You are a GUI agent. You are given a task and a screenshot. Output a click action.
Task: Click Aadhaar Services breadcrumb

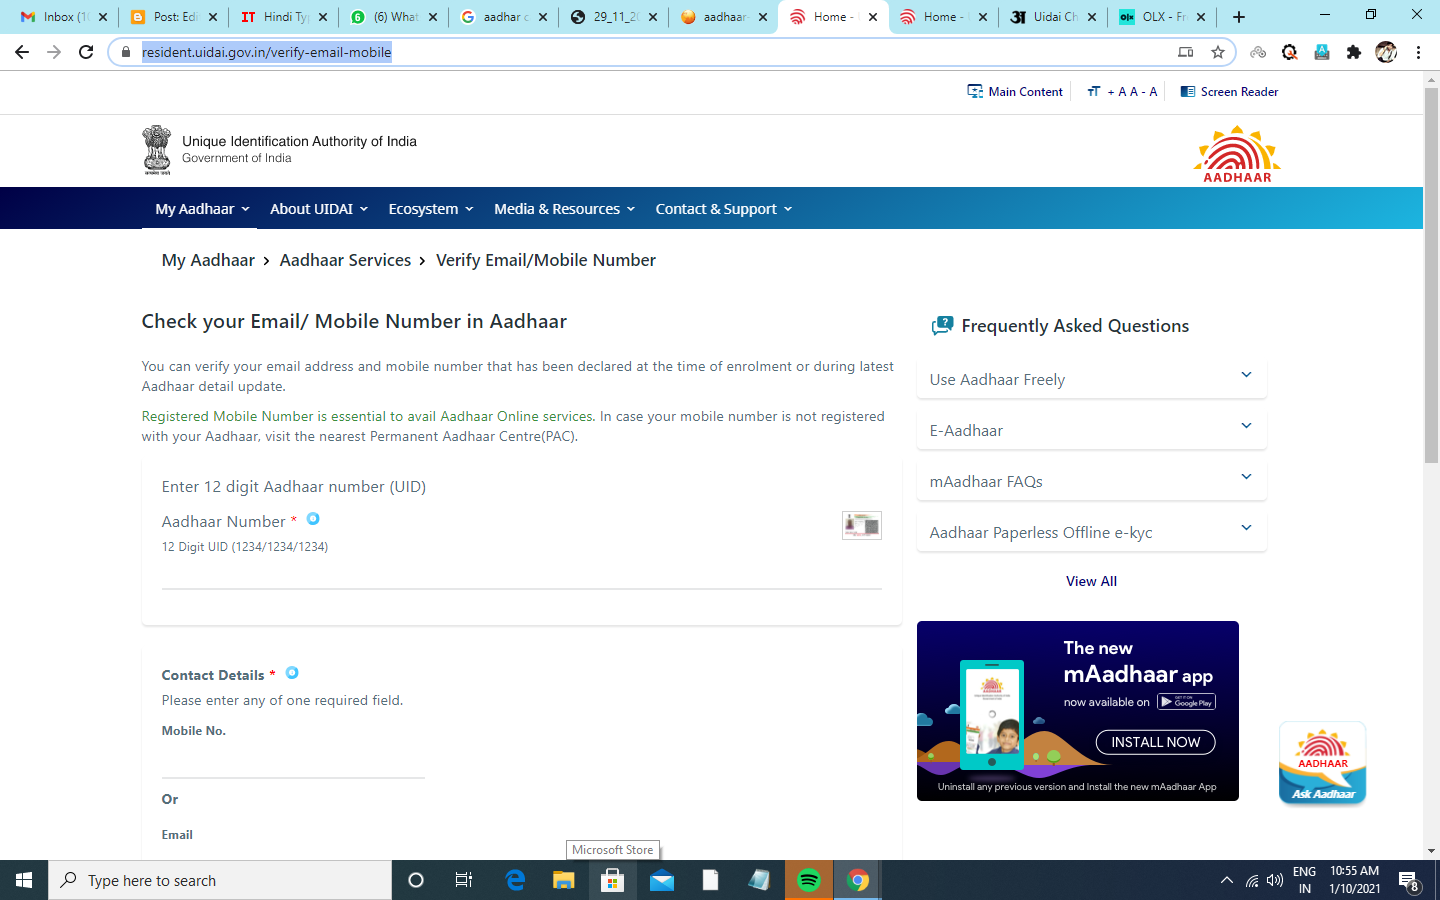coord(345,260)
